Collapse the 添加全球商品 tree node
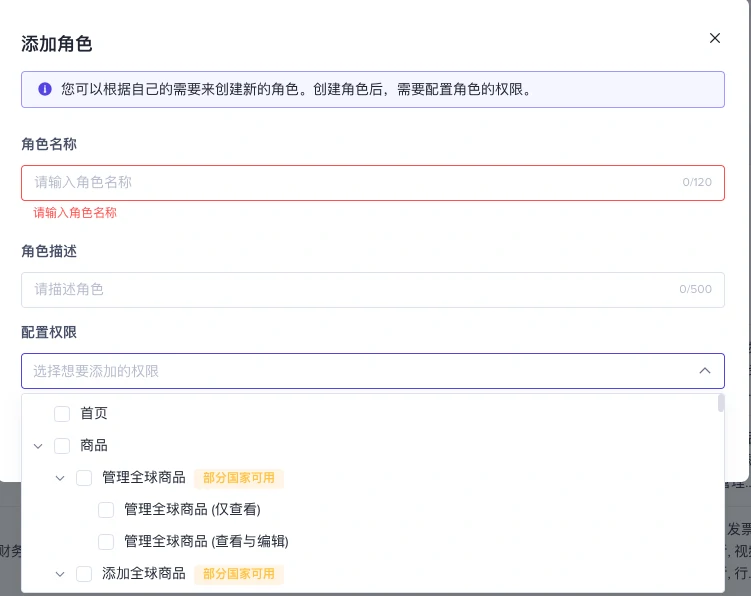 tap(60, 574)
